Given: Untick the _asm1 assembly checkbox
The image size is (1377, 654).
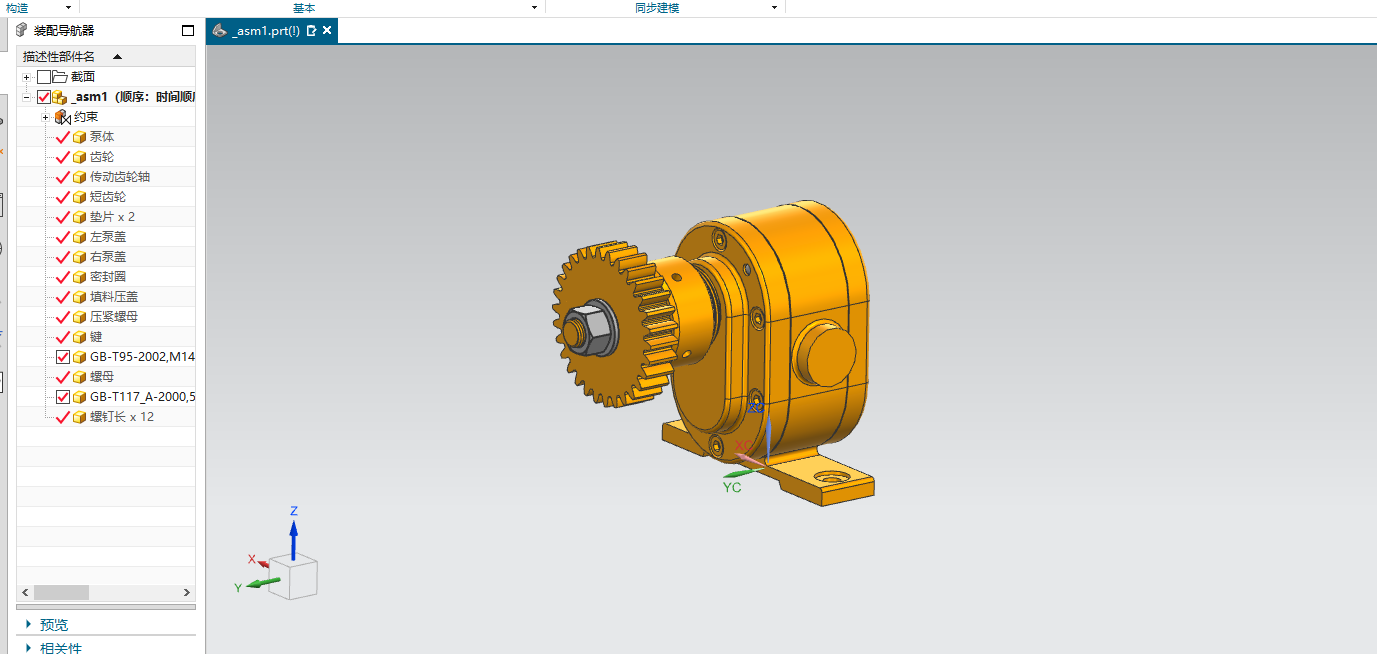Looking at the screenshot, I should coord(43,97).
